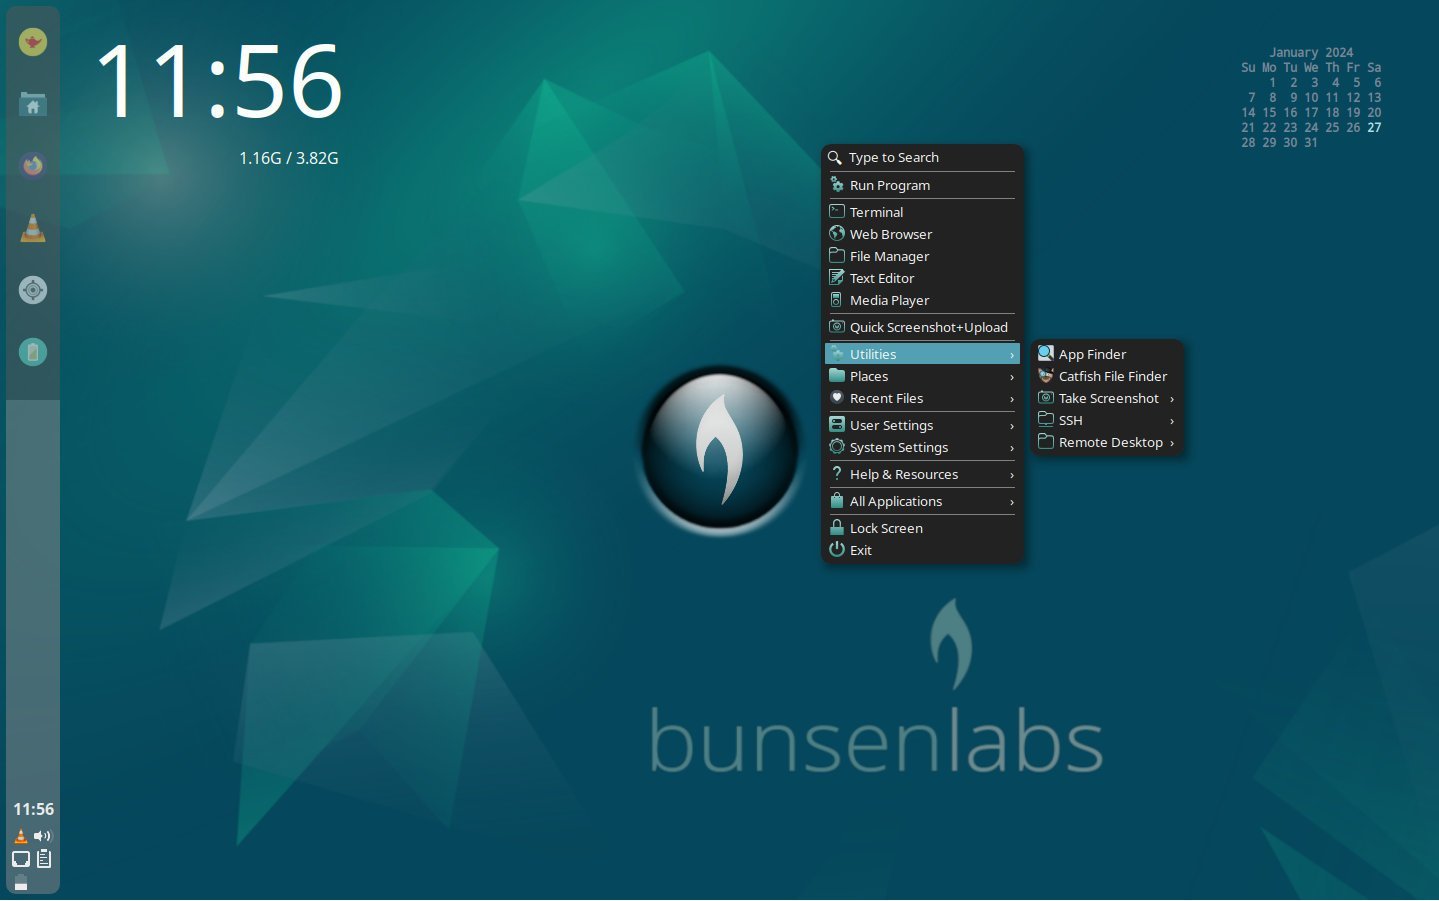The width and height of the screenshot is (1439, 901).
Task: Launch VLC media player from the dock
Action: click(x=33, y=227)
